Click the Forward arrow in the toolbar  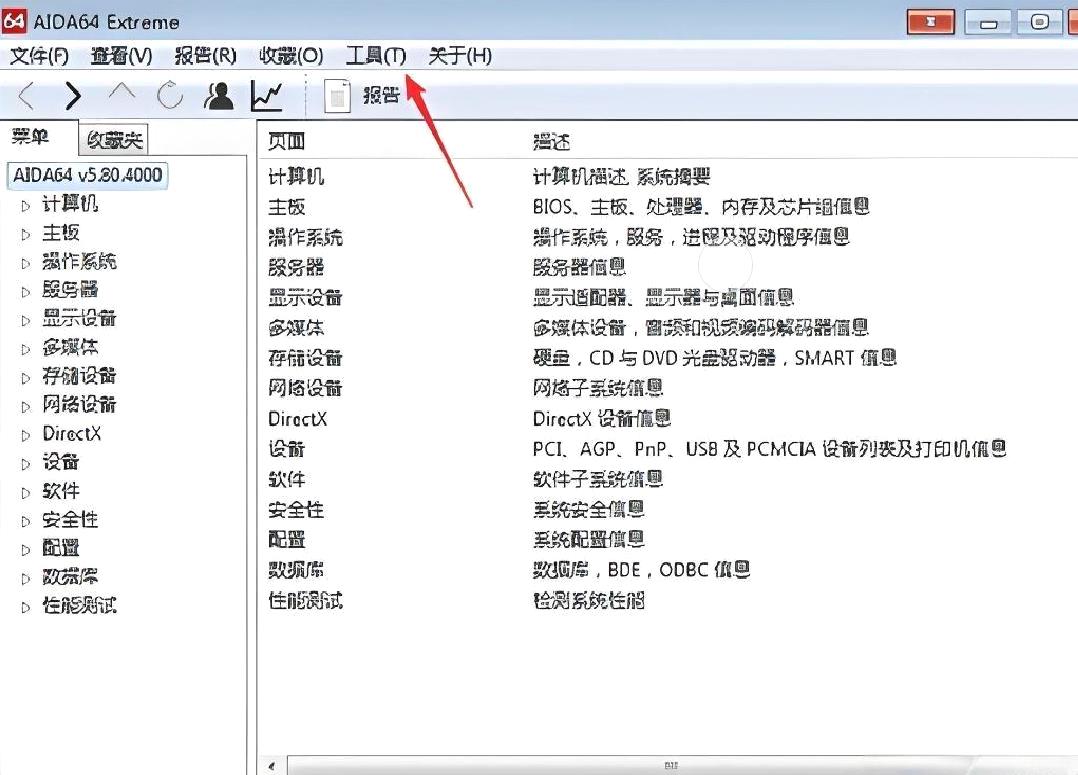[73, 96]
